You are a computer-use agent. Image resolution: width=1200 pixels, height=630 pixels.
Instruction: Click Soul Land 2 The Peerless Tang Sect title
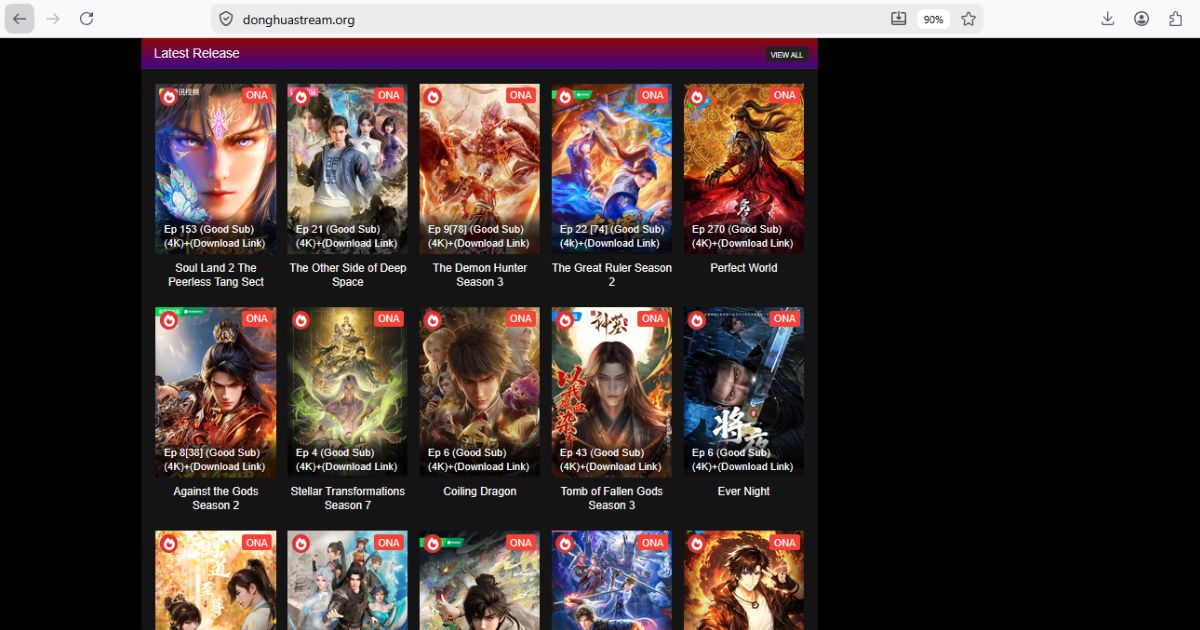[x=216, y=275]
